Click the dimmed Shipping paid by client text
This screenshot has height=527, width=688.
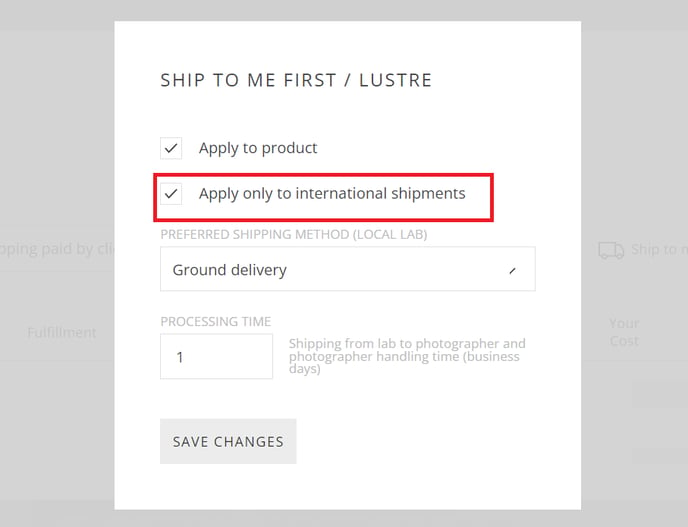57,249
